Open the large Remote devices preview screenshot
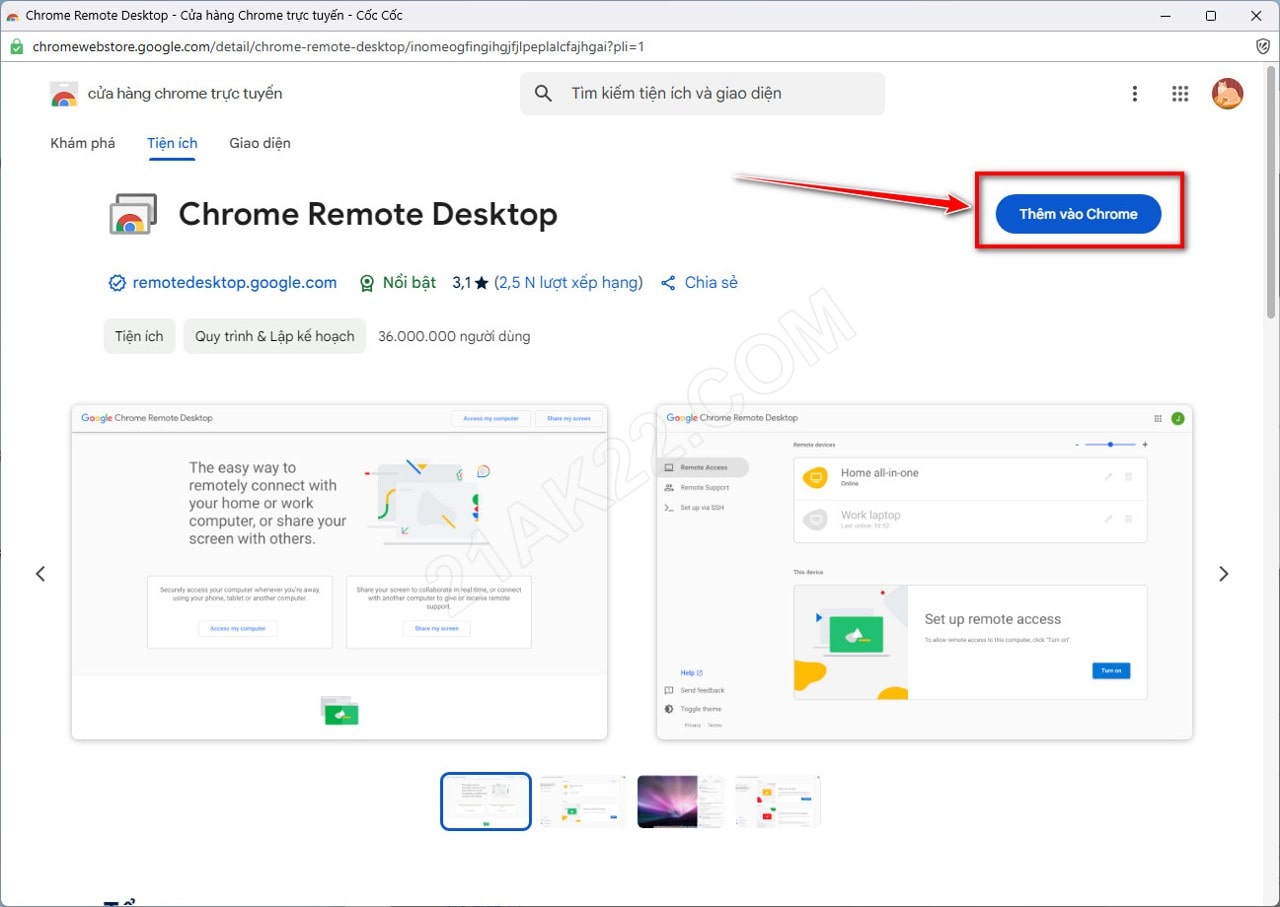1280x907 pixels. coord(924,572)
